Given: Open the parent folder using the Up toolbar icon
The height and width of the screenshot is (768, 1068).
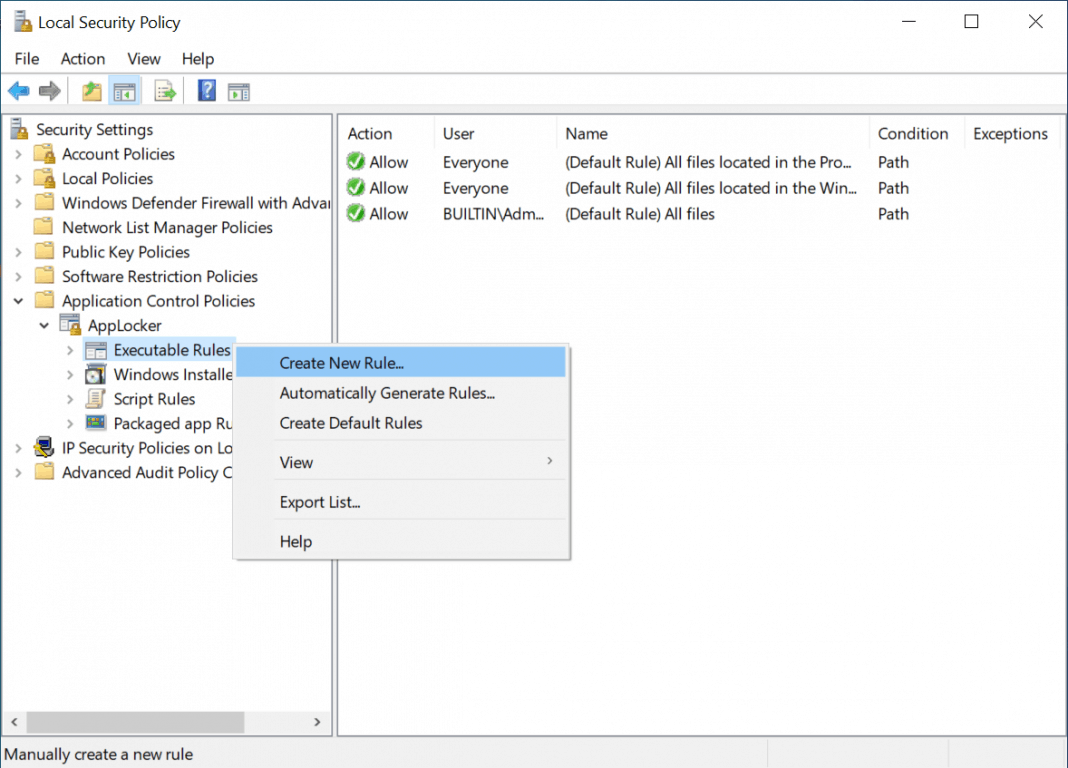Looking at the screenshot, I should [90, 90].
